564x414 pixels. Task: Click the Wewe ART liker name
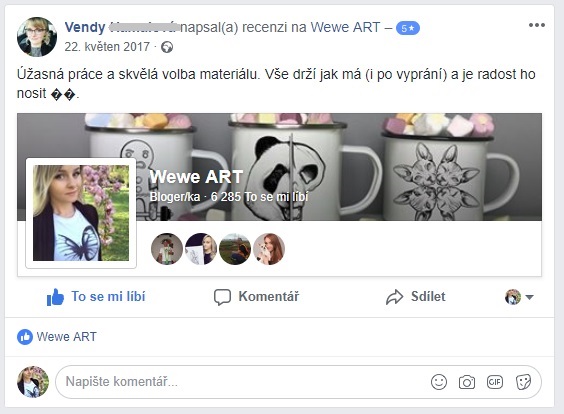67,337
